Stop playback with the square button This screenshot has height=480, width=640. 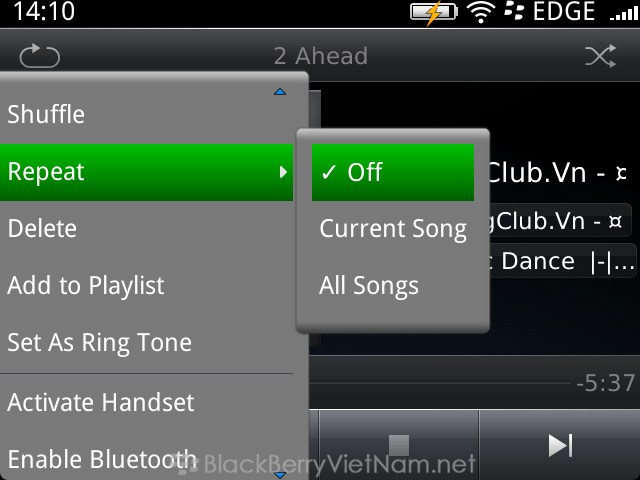pyautogui.click(x=399, y=445)
